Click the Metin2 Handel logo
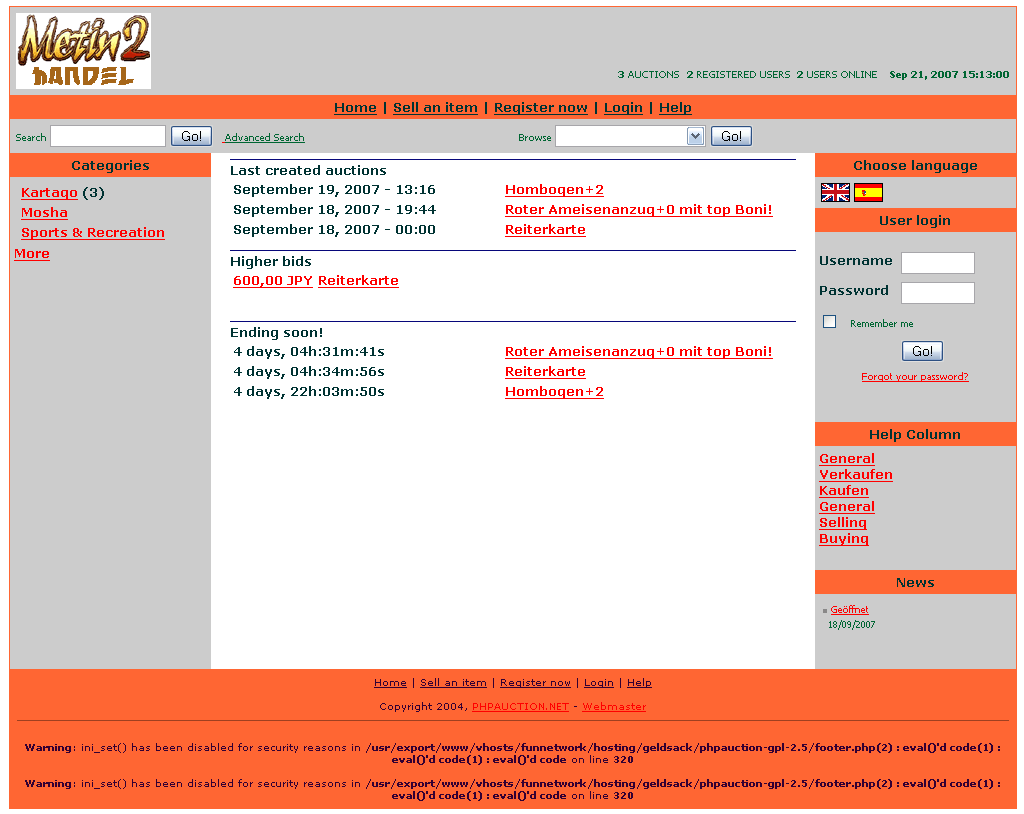 tap(83, 51)
